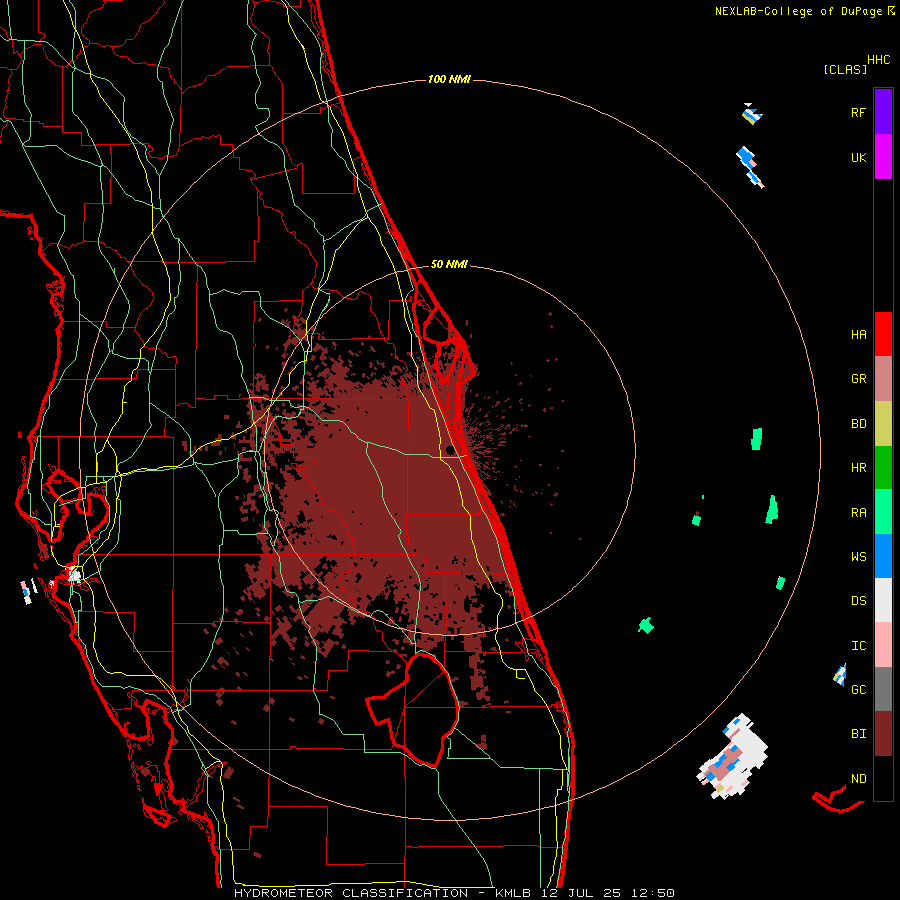Click the IC light pink legend swatch

click(883, 645)
